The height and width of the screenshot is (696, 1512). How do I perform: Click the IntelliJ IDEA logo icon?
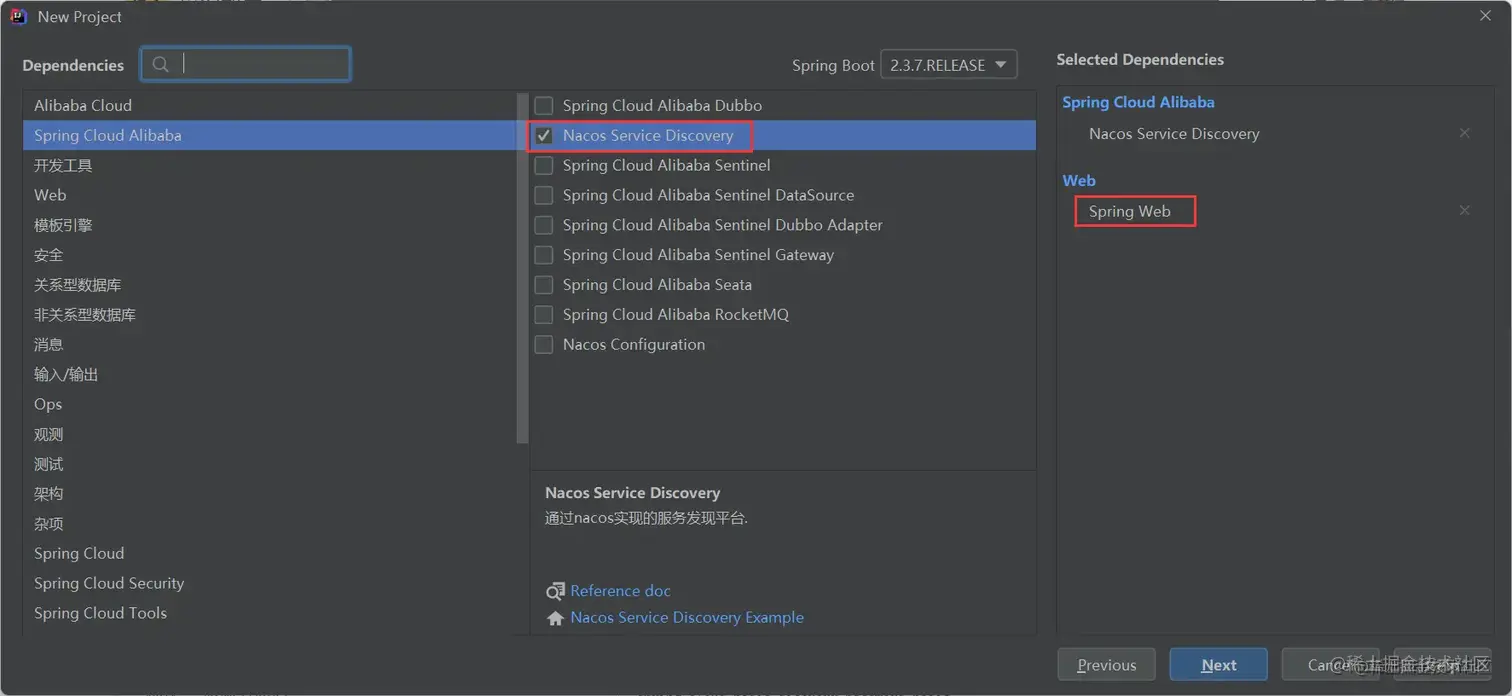pos(18,16)
